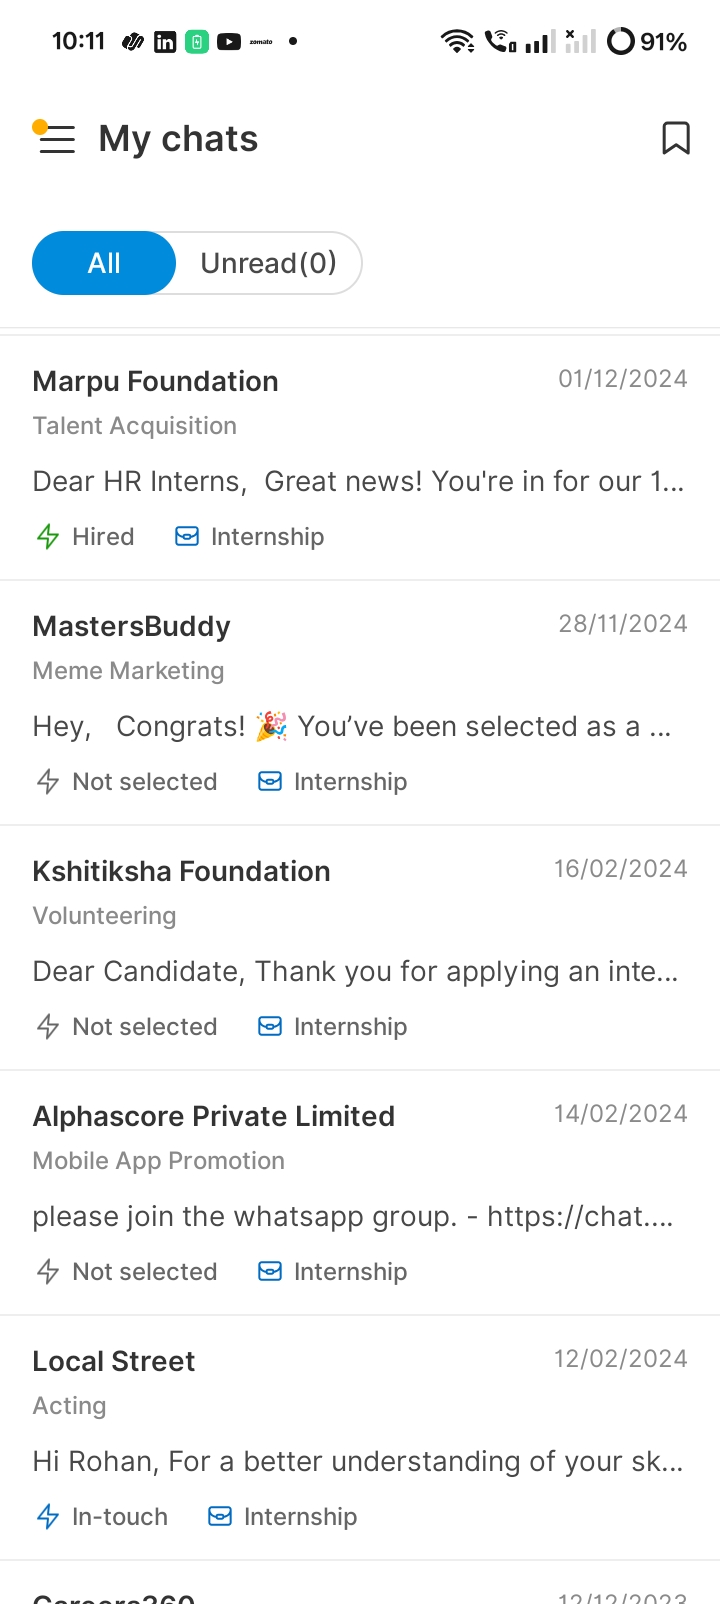
Task: Open the hamburger navigation menu
Action: pyautogui.click(x=56, y=138)
